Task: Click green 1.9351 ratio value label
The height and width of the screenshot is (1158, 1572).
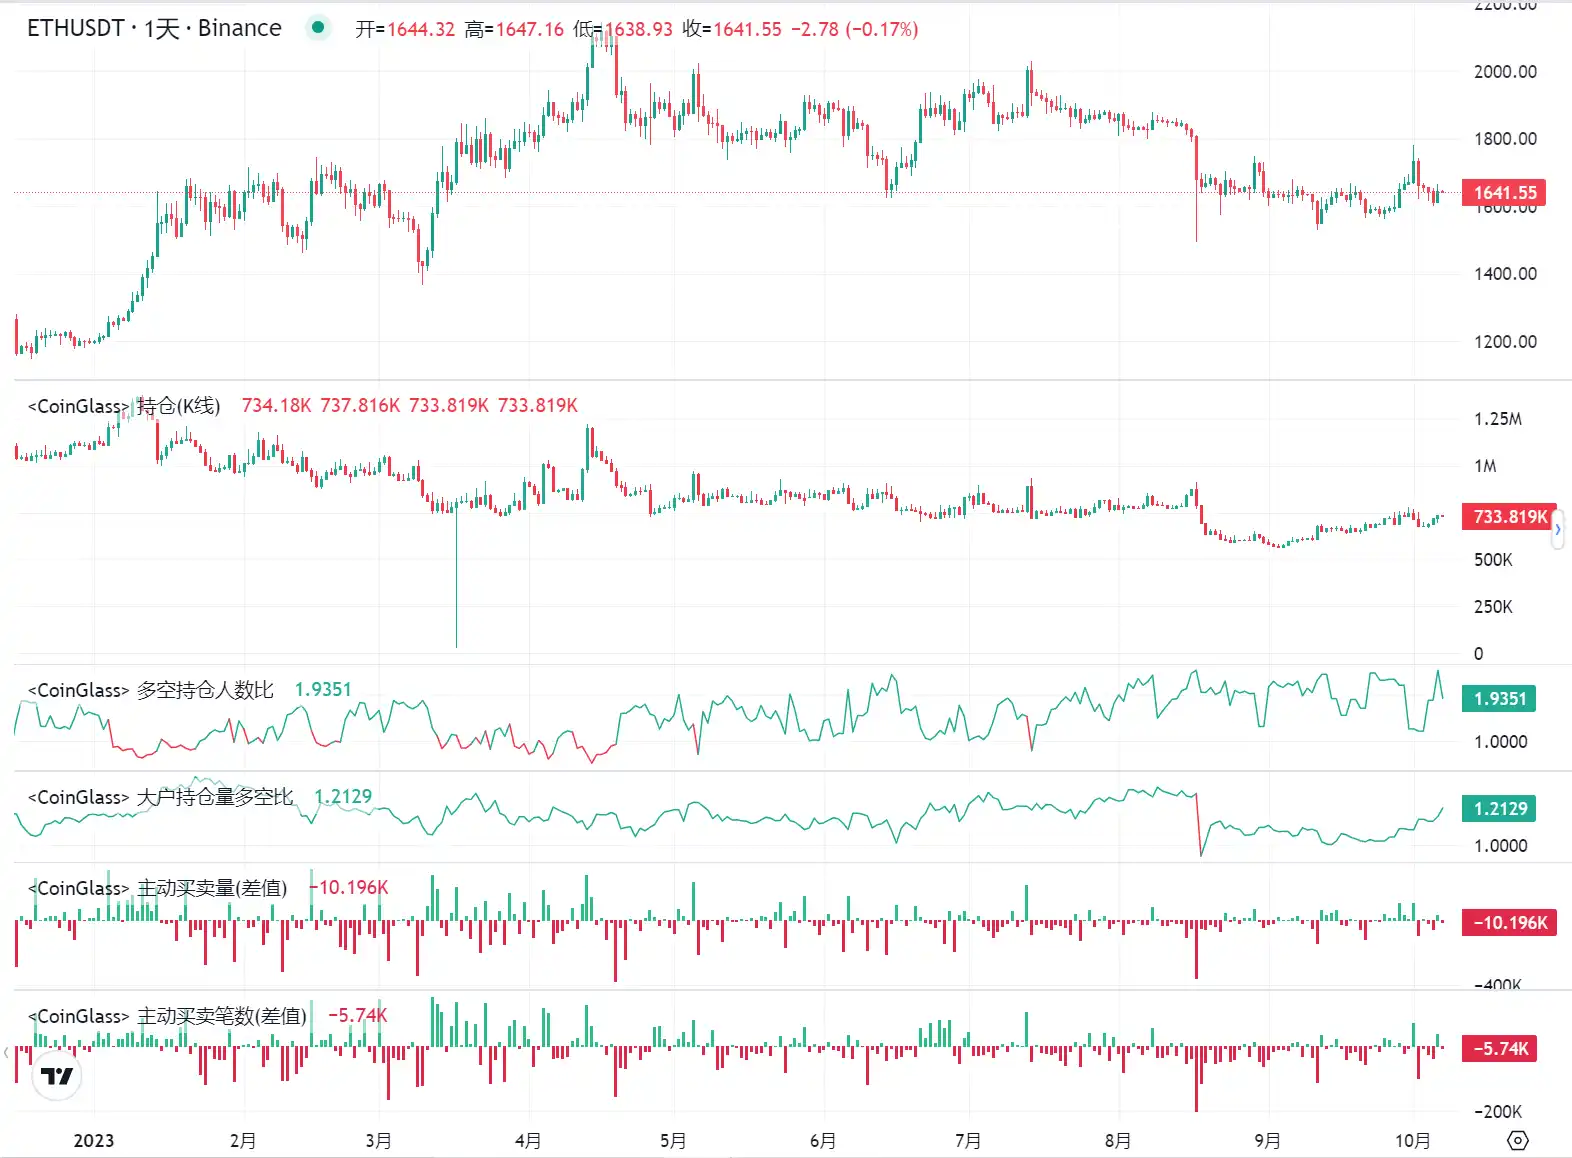Action: (1499, 699)
